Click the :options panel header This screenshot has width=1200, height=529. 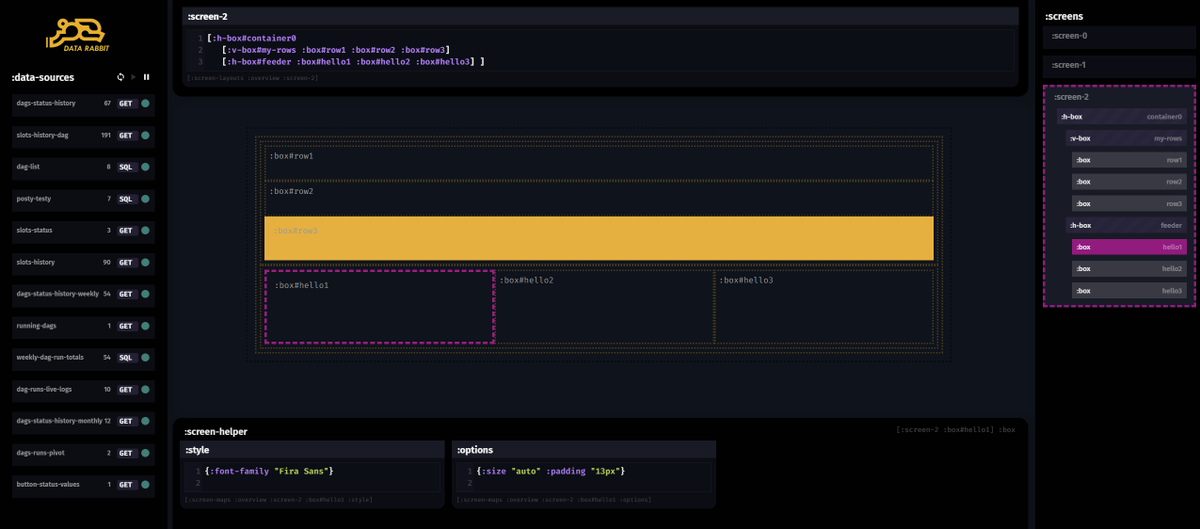[x=584, y=450]
